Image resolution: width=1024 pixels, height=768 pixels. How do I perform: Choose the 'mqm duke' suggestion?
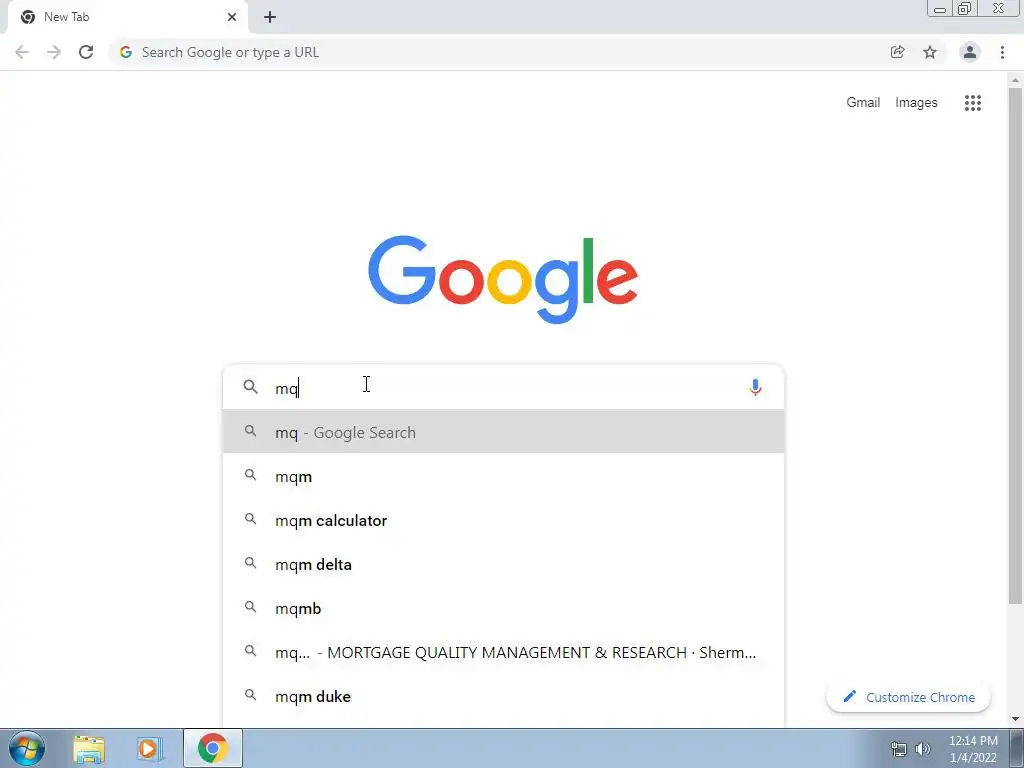click(x=504, y=696)
